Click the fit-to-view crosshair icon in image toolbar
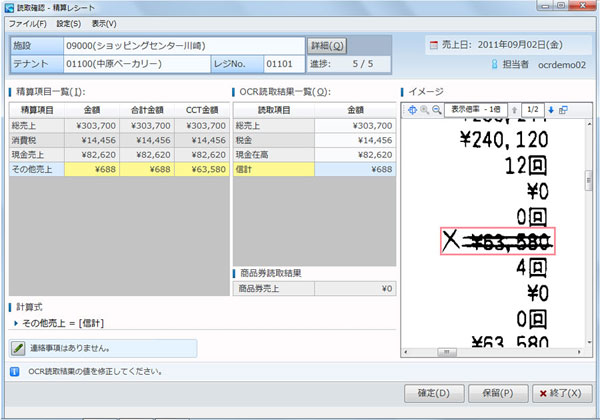Viewport: 600px width, 420px height. (x=411, y=109)
